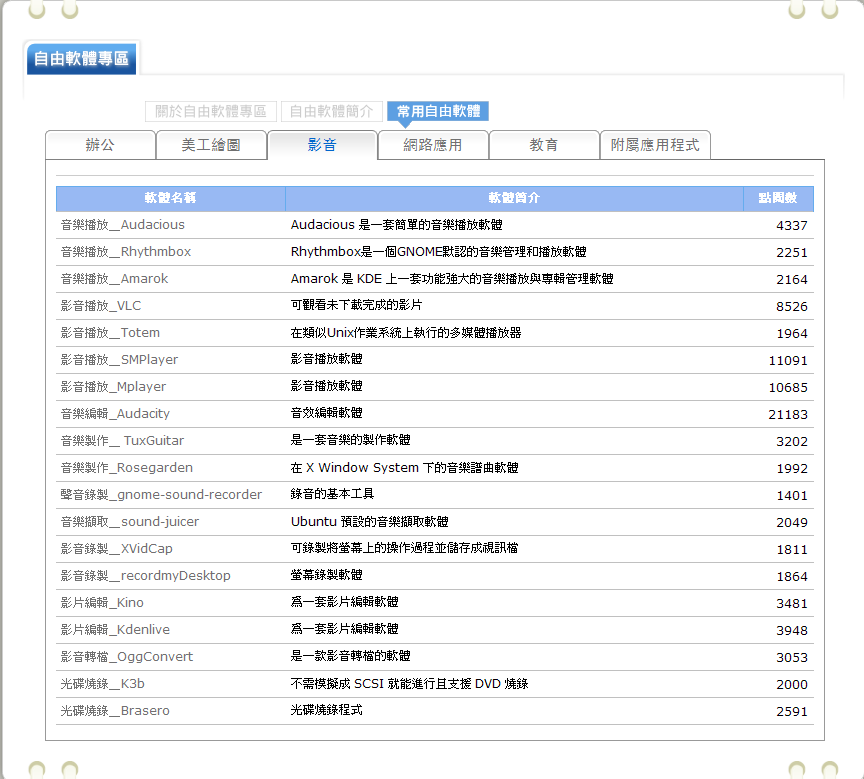Open the 影片編輯_Kdenlive link
This screenshot has width=864, height=779.
(x=115, y=630)
